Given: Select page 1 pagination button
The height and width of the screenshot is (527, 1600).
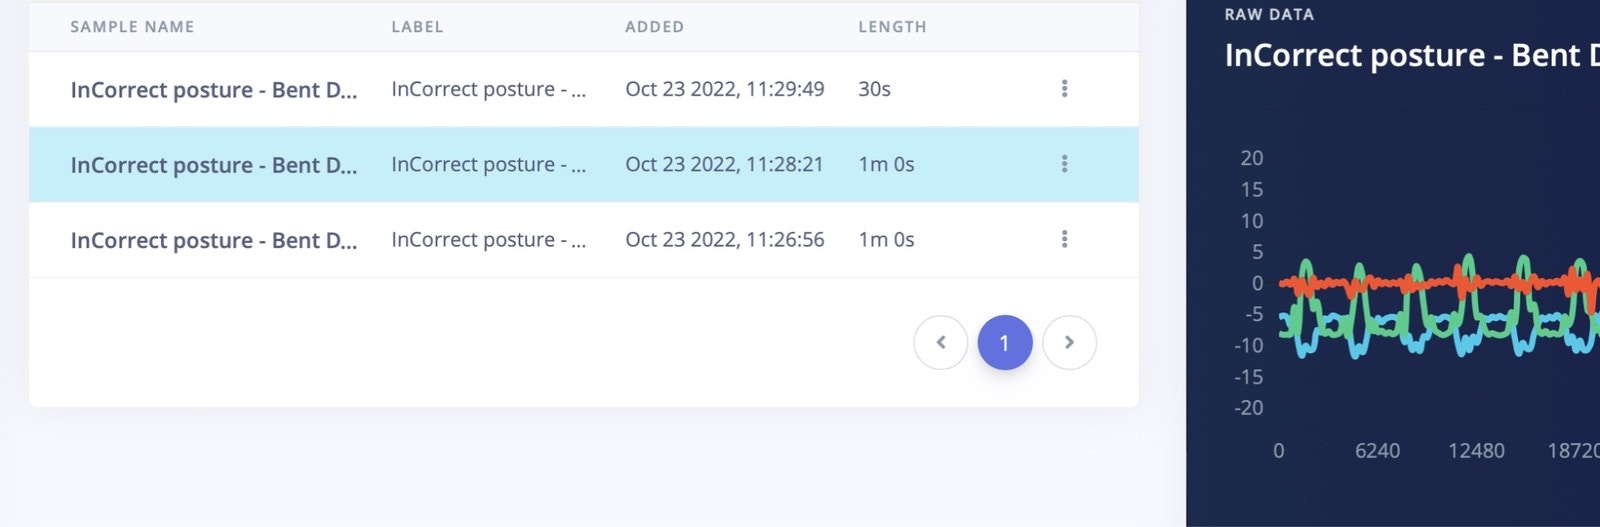Looking at the screenshot, I should (1005, 342).
